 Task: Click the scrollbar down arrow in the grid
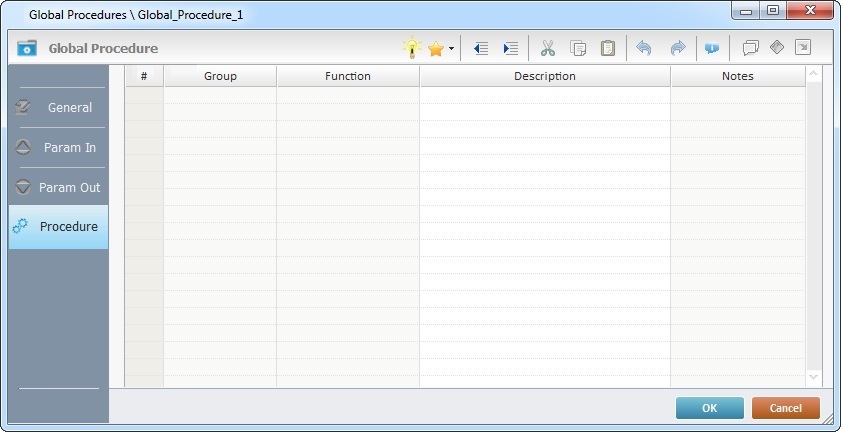[813, 377]
